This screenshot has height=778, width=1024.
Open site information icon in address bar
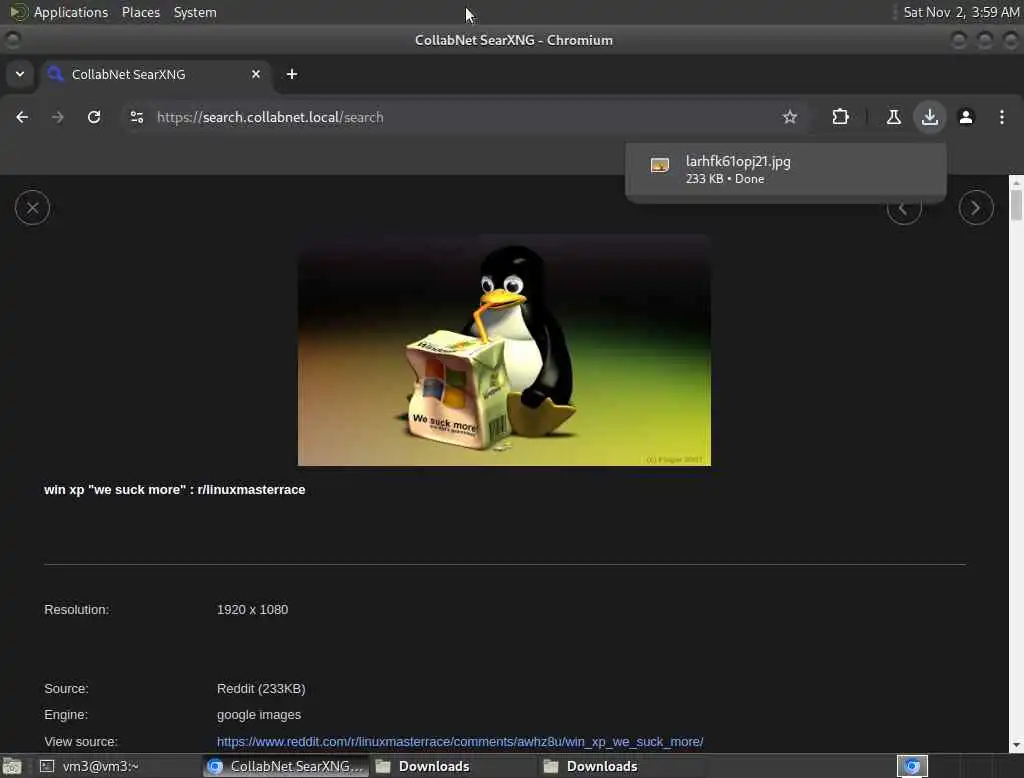coord(136,117)
